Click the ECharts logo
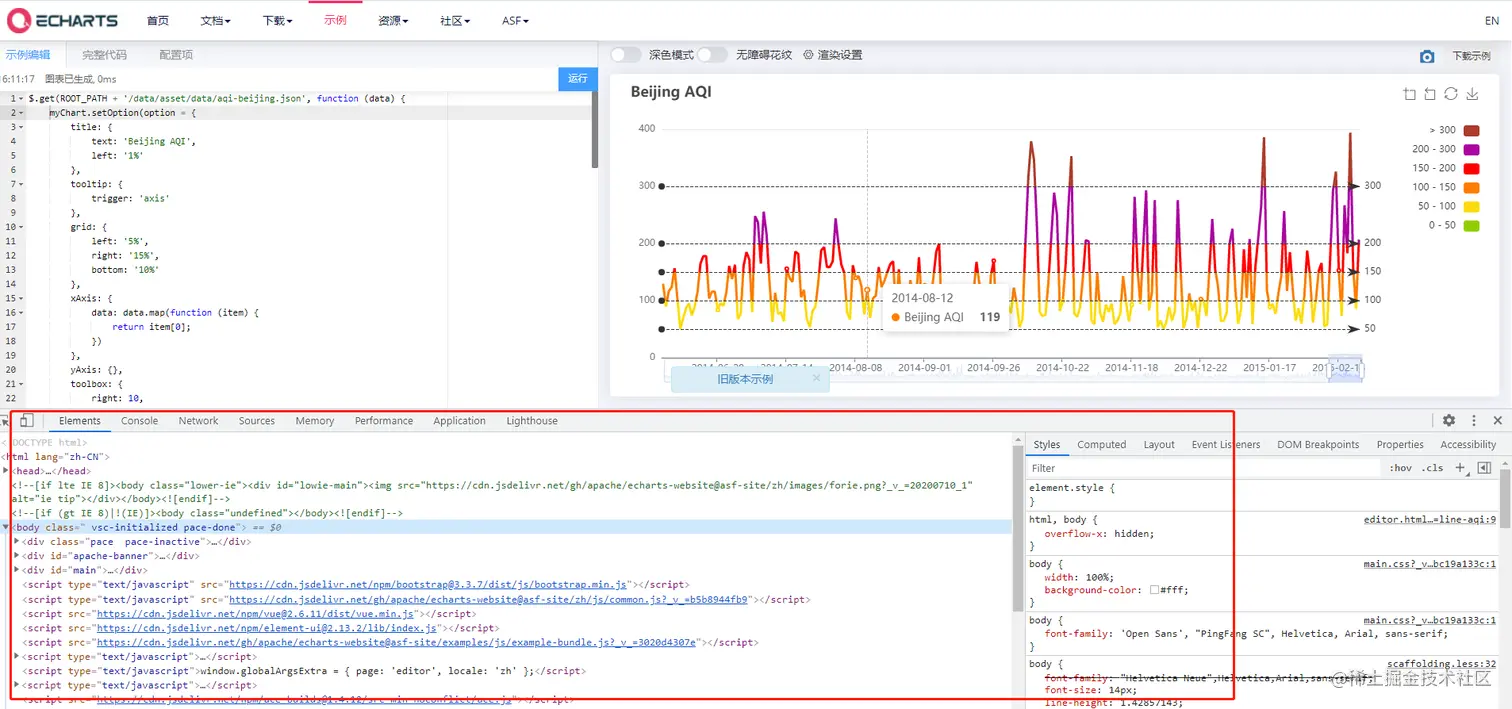Screen dimensions: 1512x709 tap(62, 20)
